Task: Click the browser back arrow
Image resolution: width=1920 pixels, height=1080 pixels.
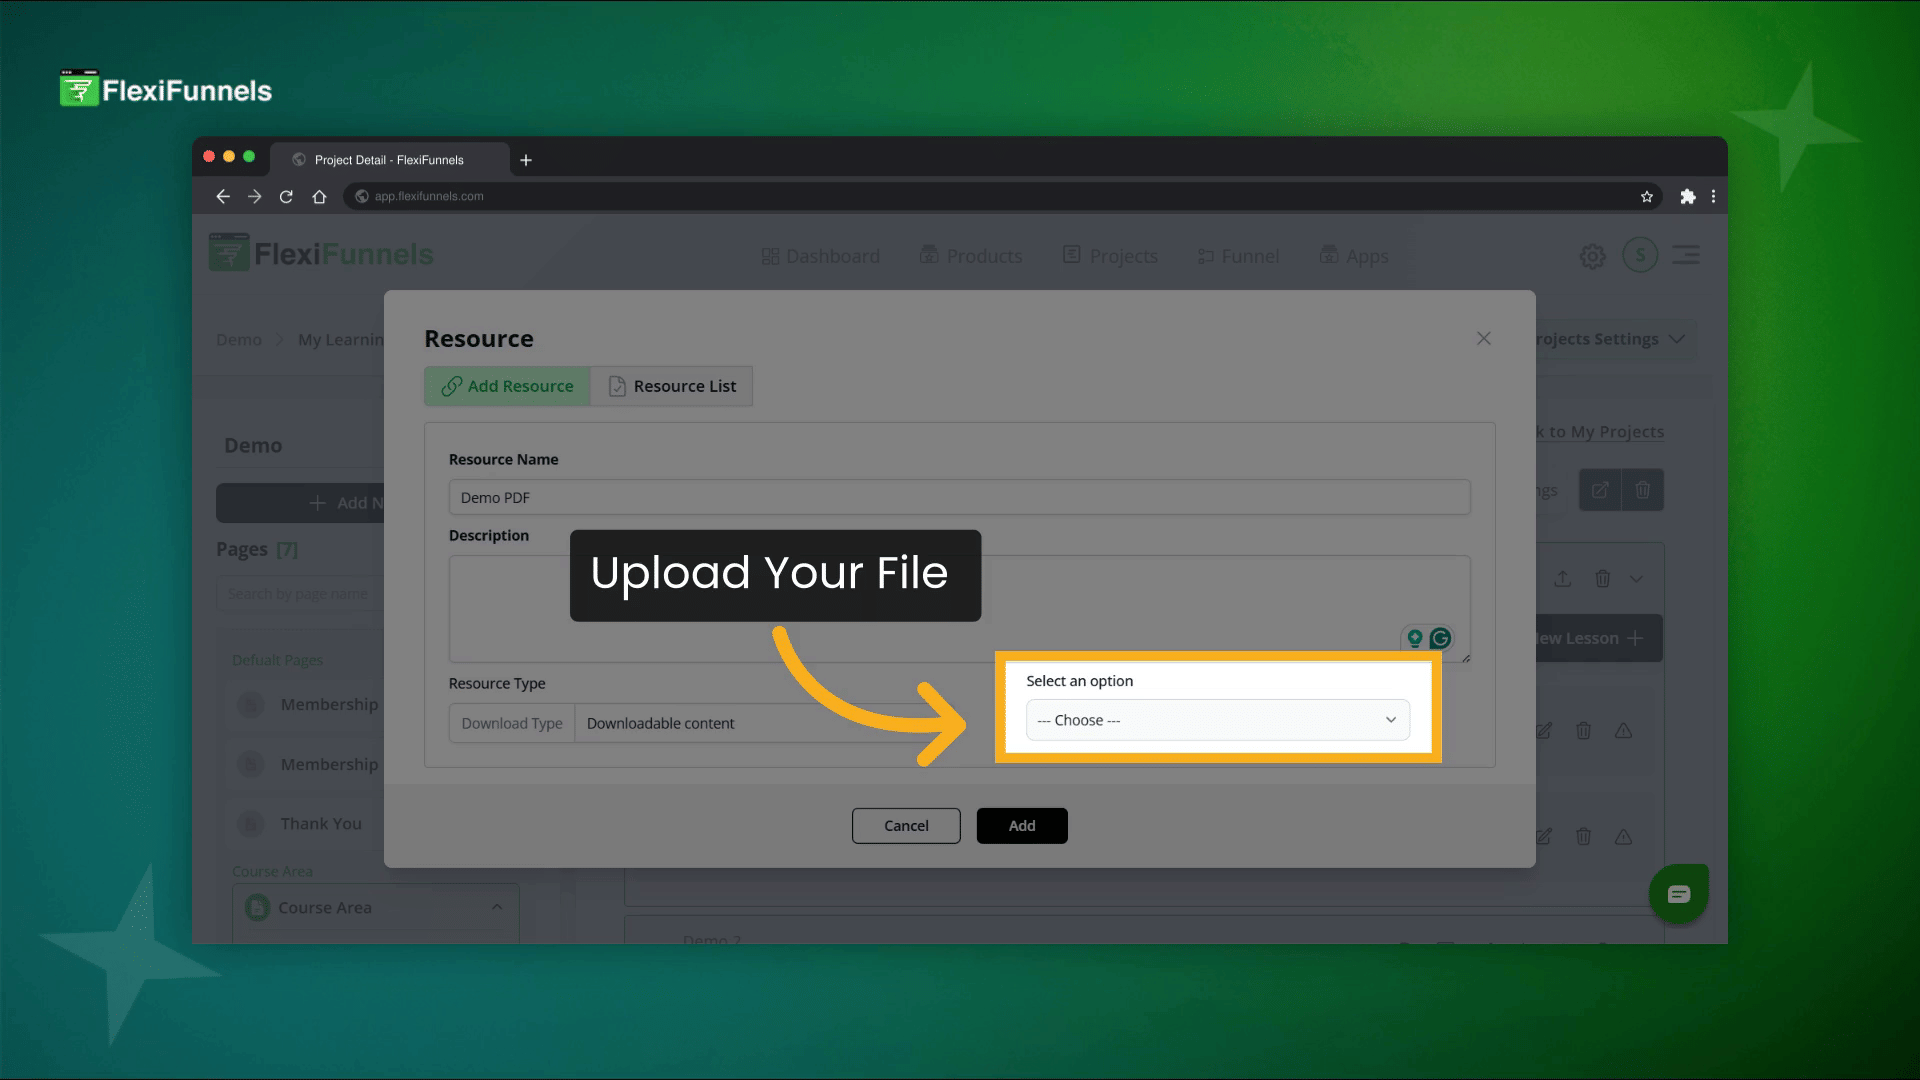Action: 223,197
